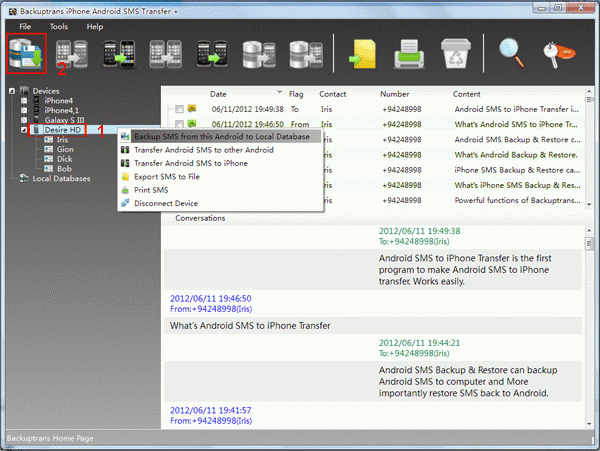The width and height of the screenshot is (600, 451).
Task: Check the box for the 19:46:50 message
Action: click(x=179, y=124)
